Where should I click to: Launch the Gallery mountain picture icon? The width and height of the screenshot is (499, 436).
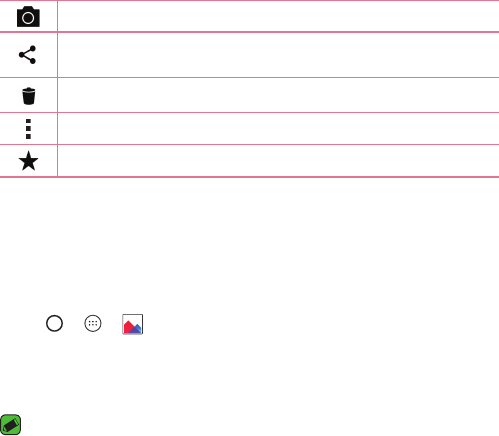coord(133,324)
